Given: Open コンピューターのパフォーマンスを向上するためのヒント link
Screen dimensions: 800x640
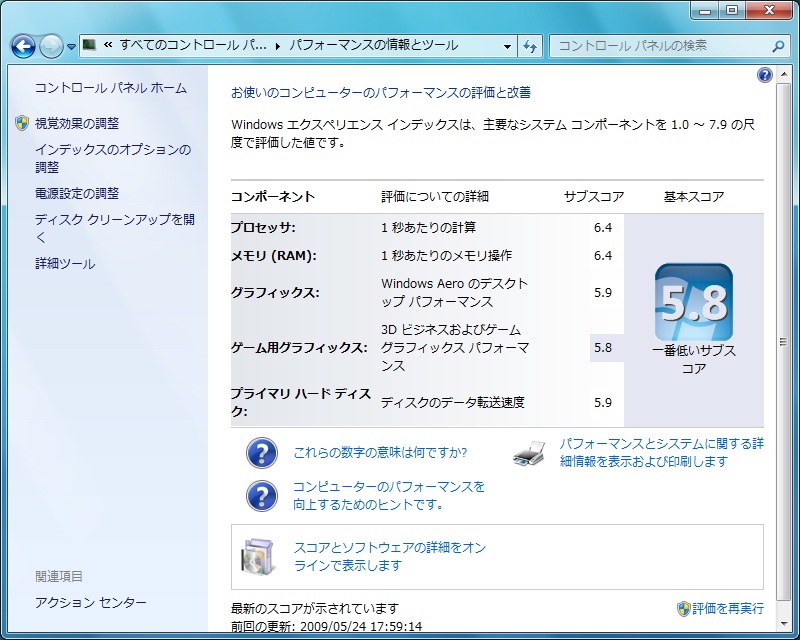Looking at the screenshot, I should click(389, 496).
